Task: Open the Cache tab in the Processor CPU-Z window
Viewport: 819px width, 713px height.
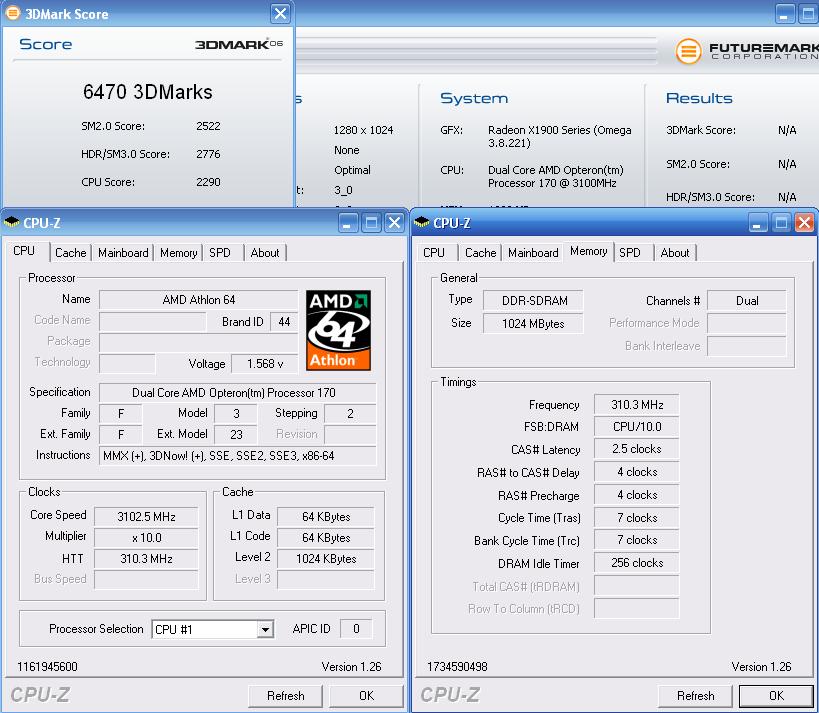Action: coord(71,253)
